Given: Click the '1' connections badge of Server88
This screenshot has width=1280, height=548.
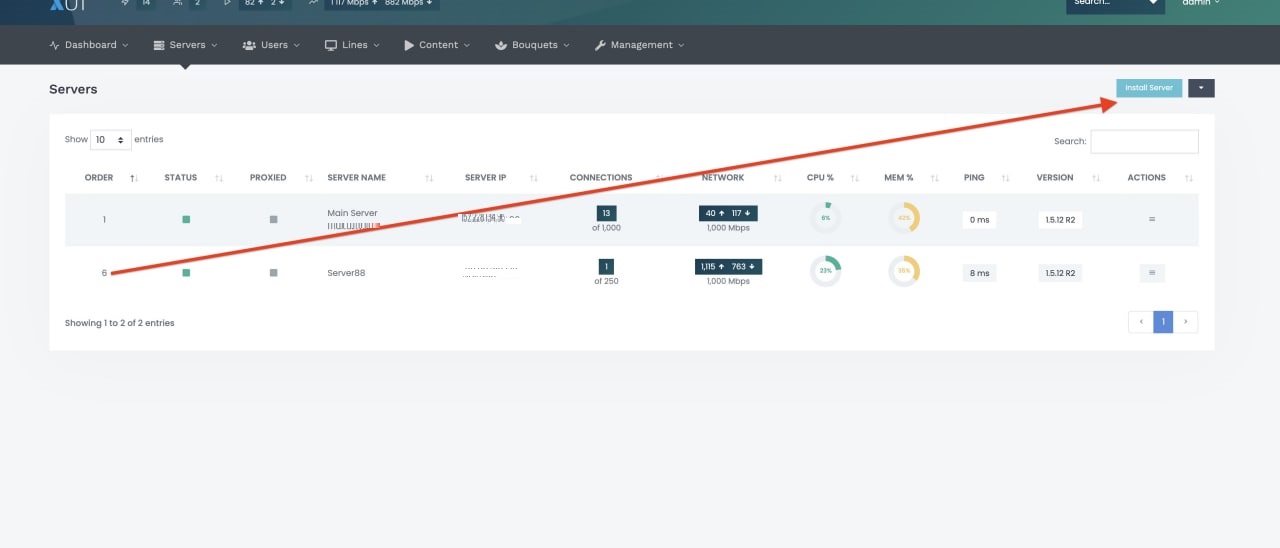Looking at the screenshot, I should [606, 266].
